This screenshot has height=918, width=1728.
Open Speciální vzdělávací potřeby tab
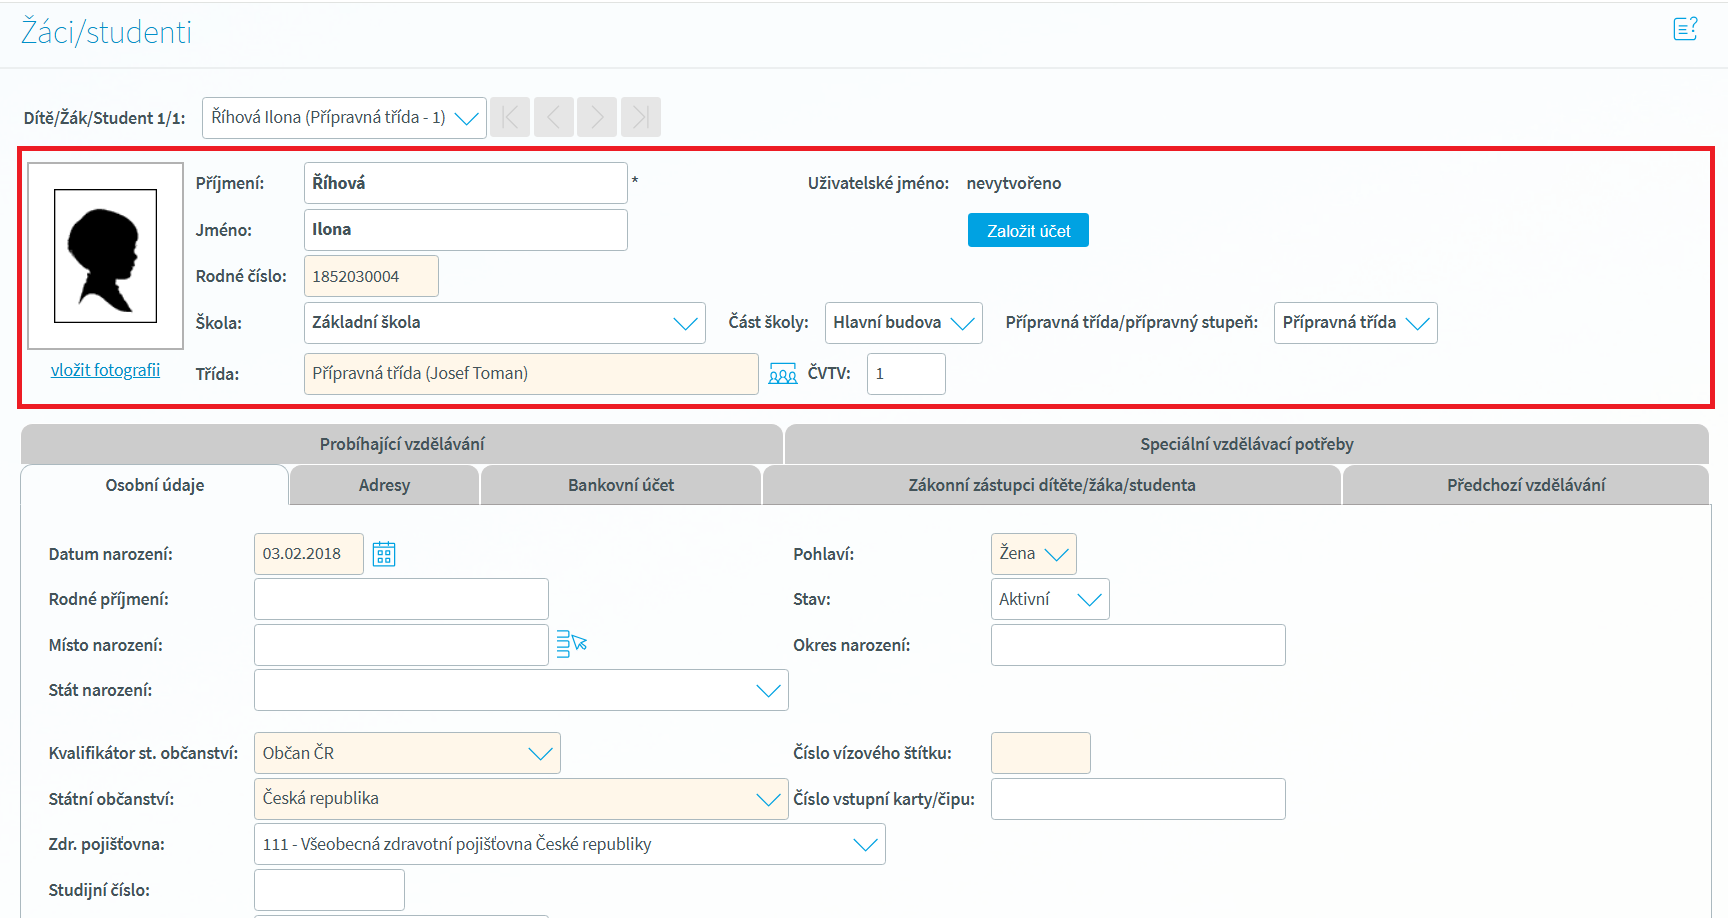click(1246, 444)
